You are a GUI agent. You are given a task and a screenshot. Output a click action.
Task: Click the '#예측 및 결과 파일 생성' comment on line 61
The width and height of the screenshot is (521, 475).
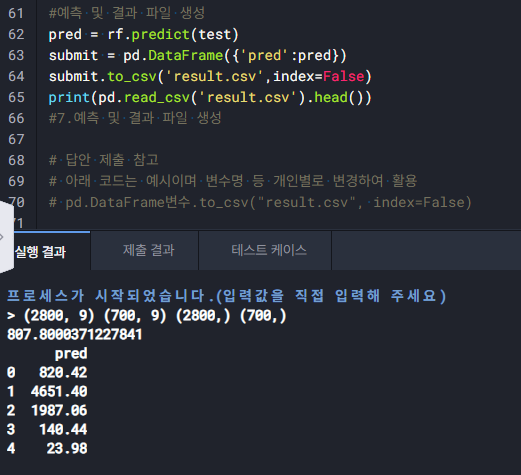tap(127, 13)
